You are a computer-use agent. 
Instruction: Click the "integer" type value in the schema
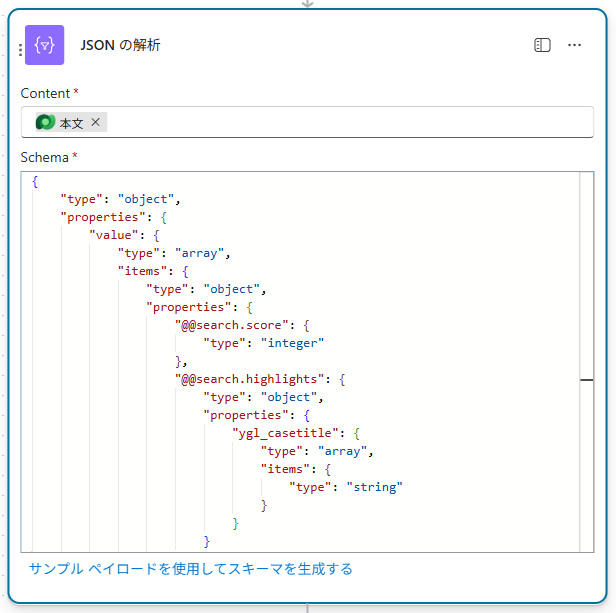293,343
